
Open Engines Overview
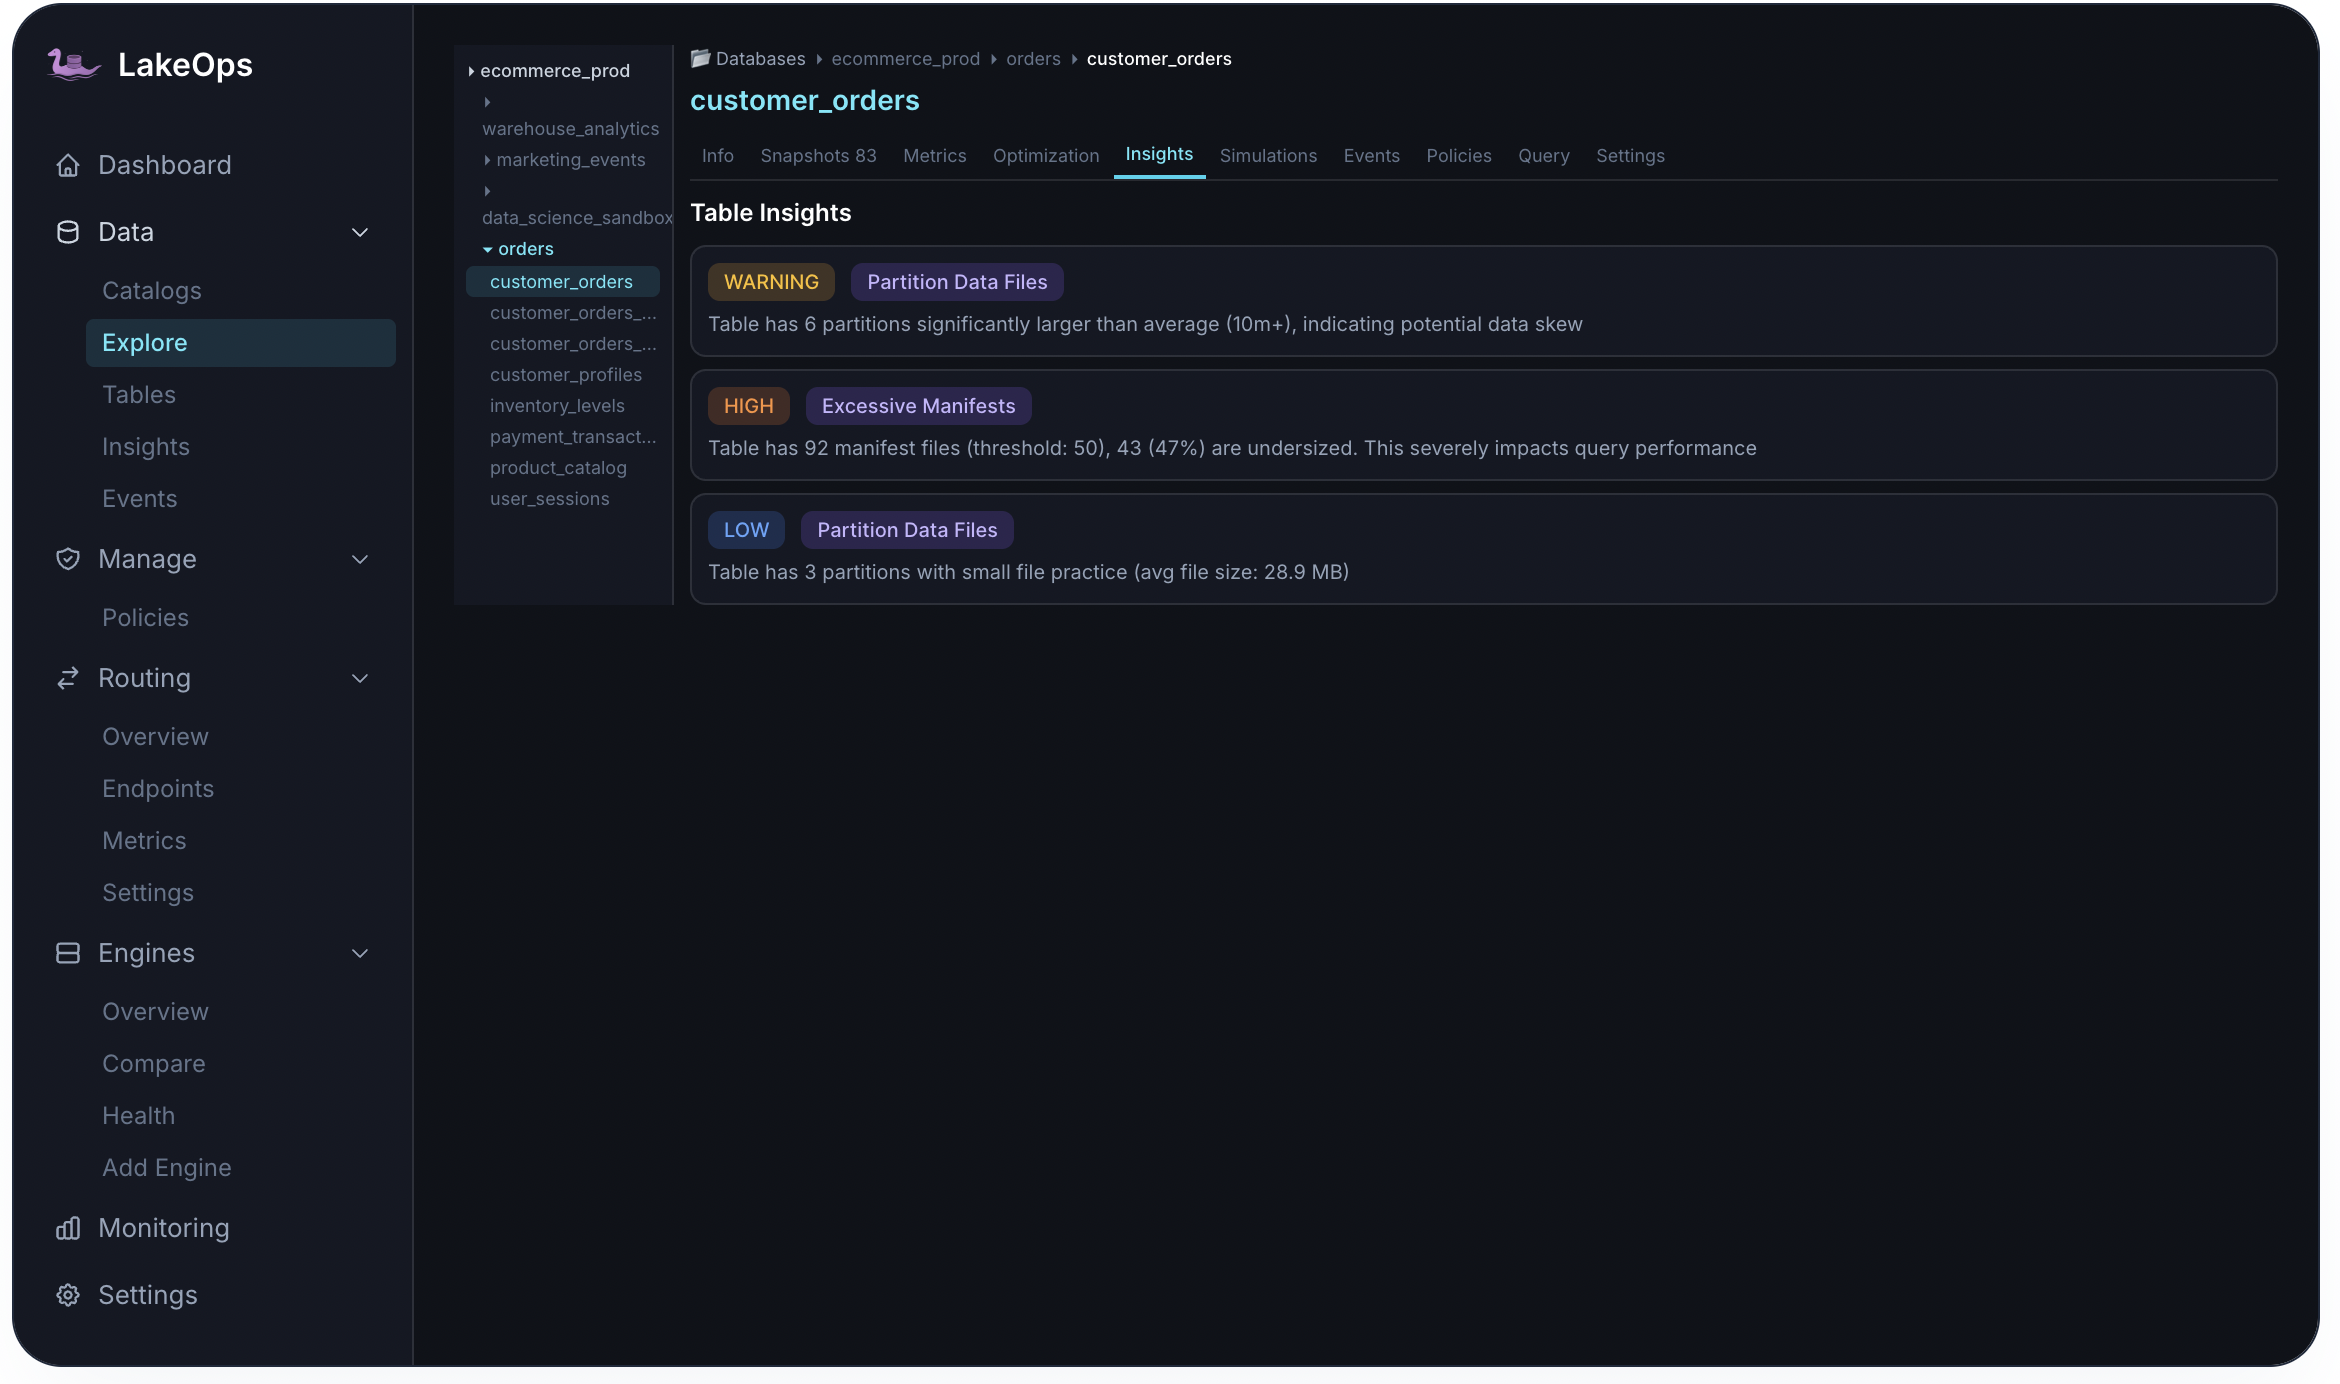click(x=155, y=1012)
